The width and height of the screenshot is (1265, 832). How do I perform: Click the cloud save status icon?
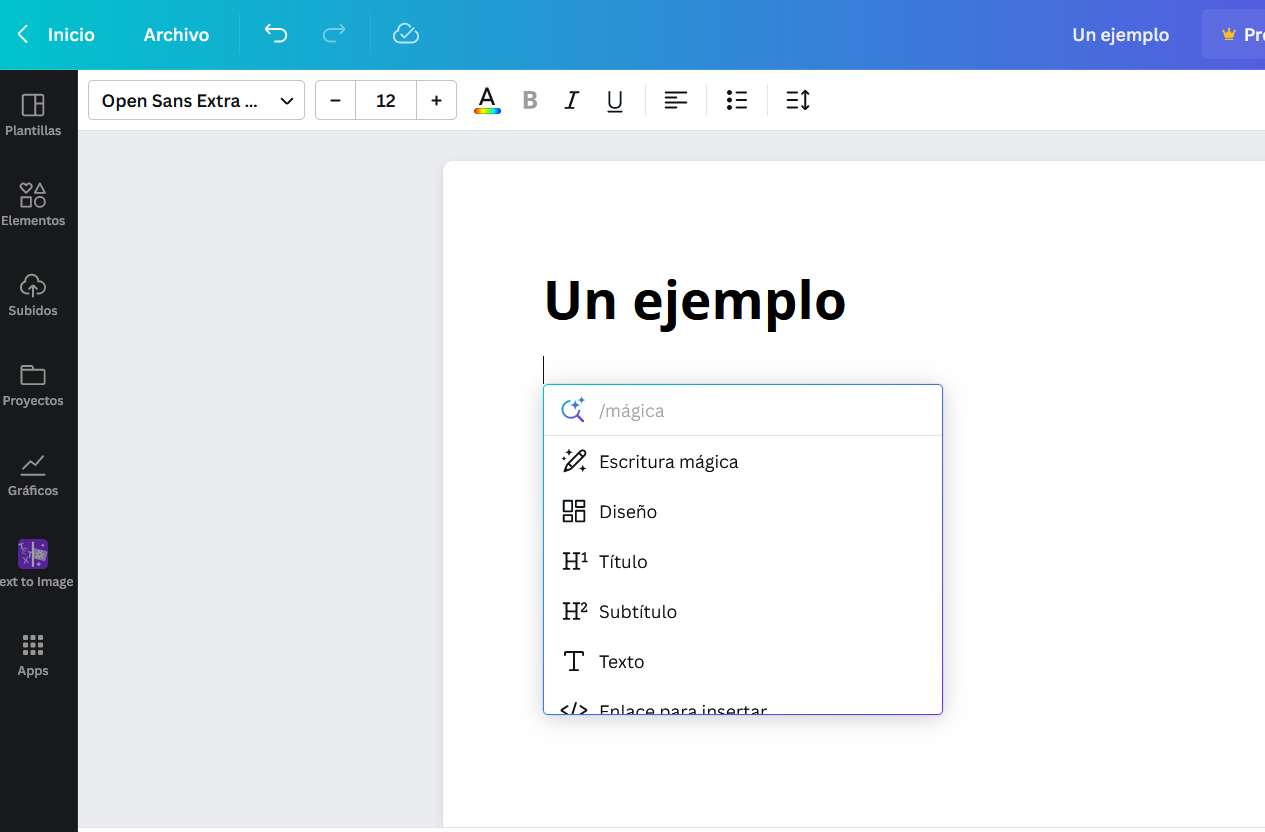pyautogui.click(x=405, y=34)
